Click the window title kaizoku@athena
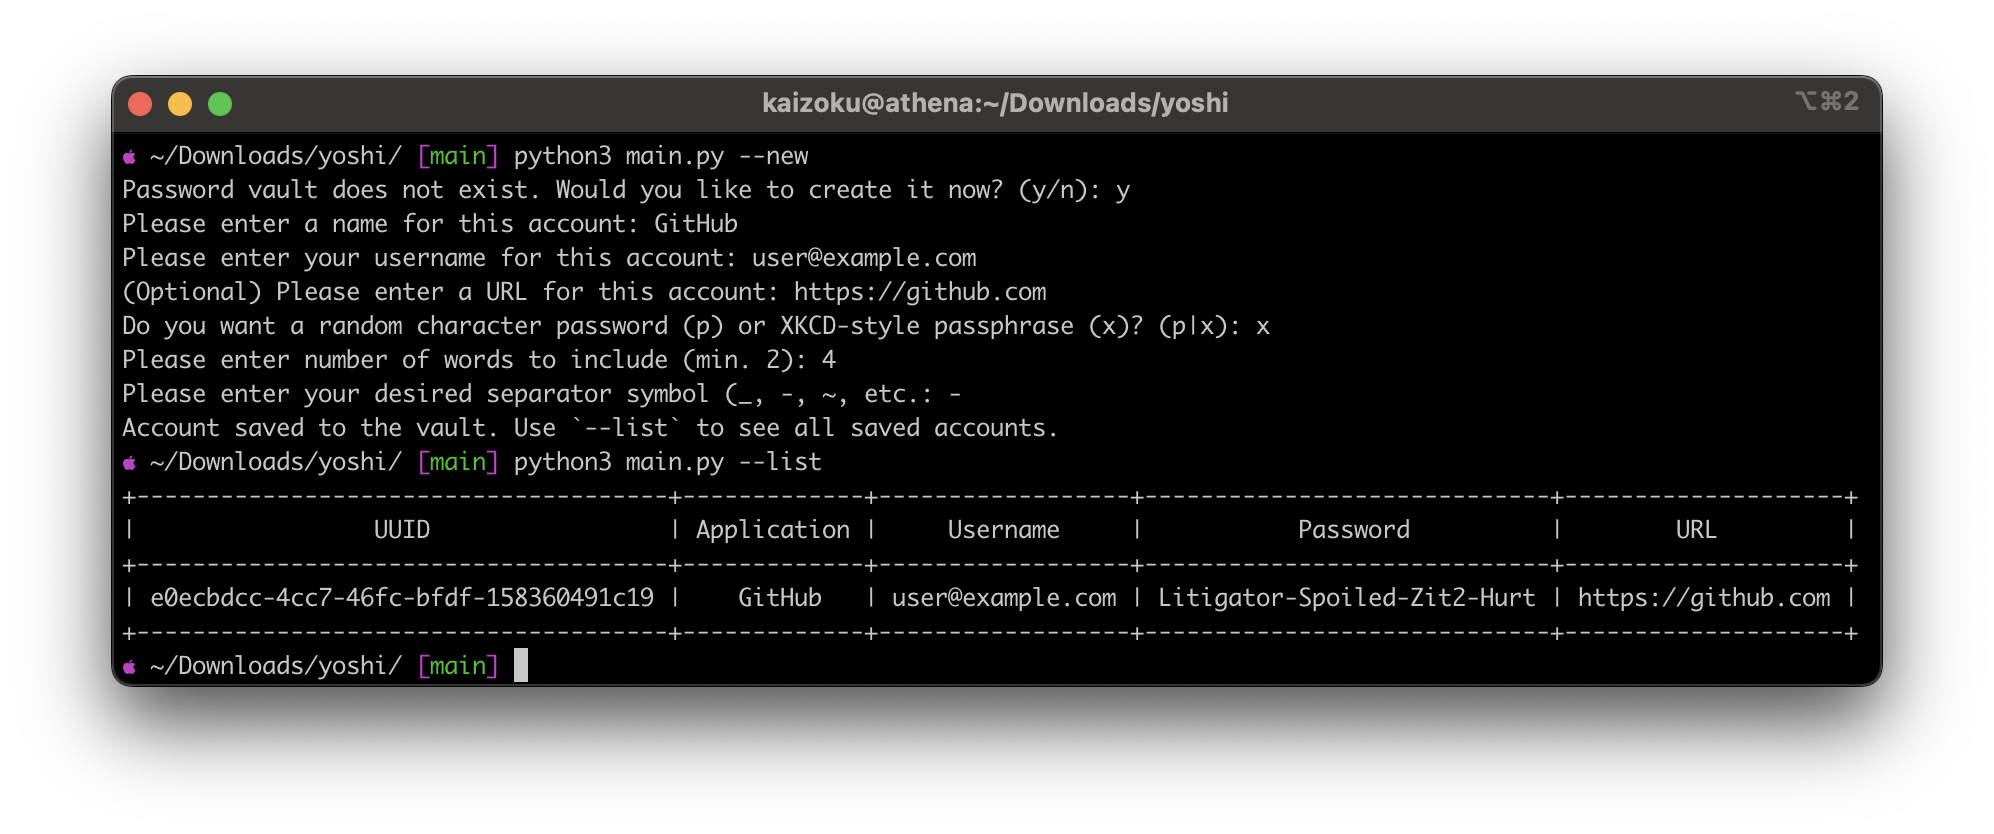 (x=995, y=103)
